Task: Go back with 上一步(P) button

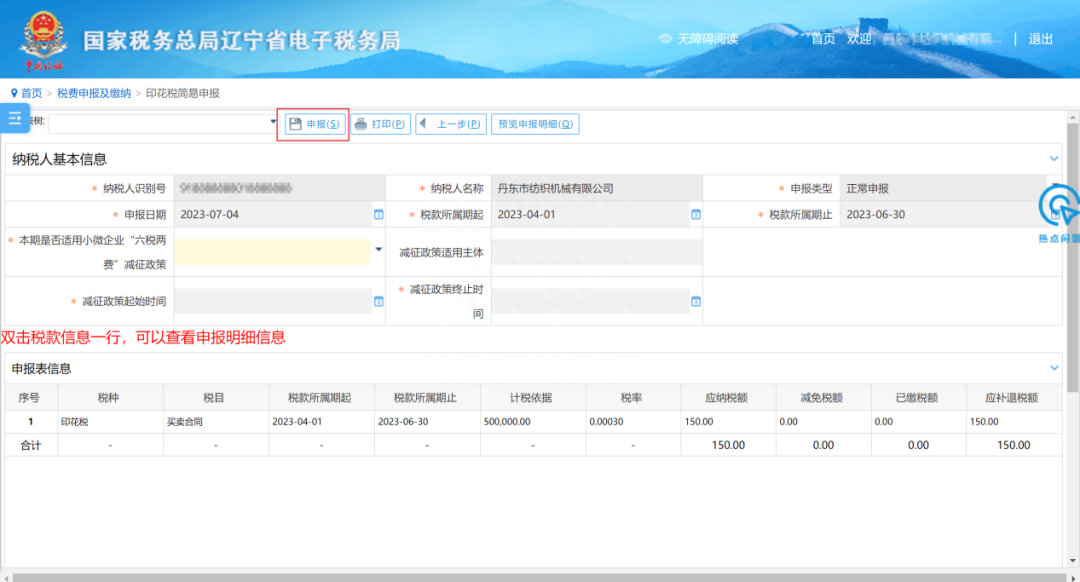Action: point(451,124)
